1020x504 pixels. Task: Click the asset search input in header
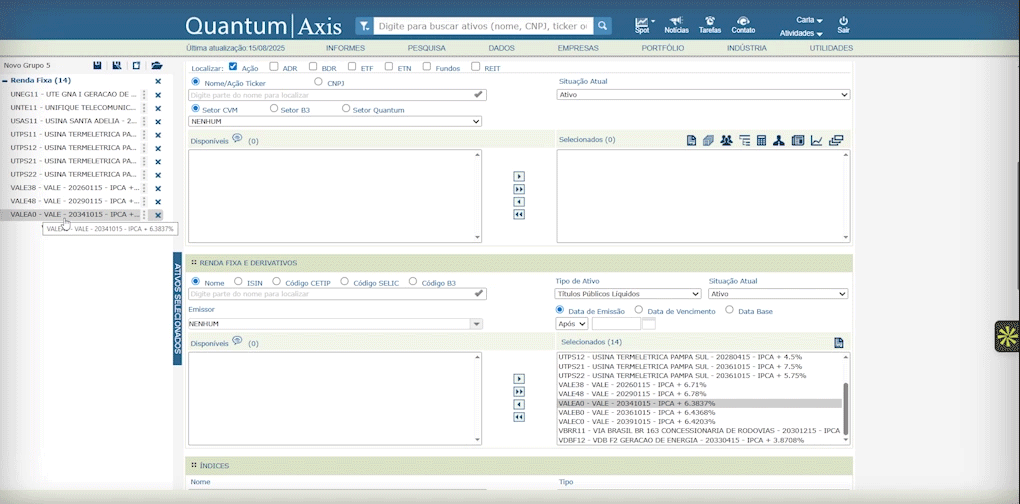483,26
